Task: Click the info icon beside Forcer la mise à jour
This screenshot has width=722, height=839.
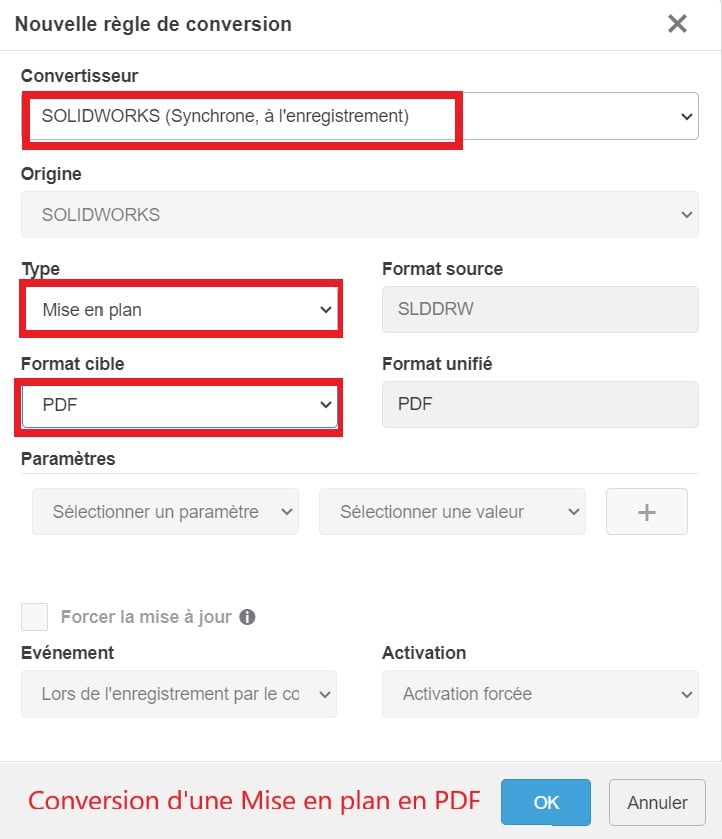Action: point(248,617)
